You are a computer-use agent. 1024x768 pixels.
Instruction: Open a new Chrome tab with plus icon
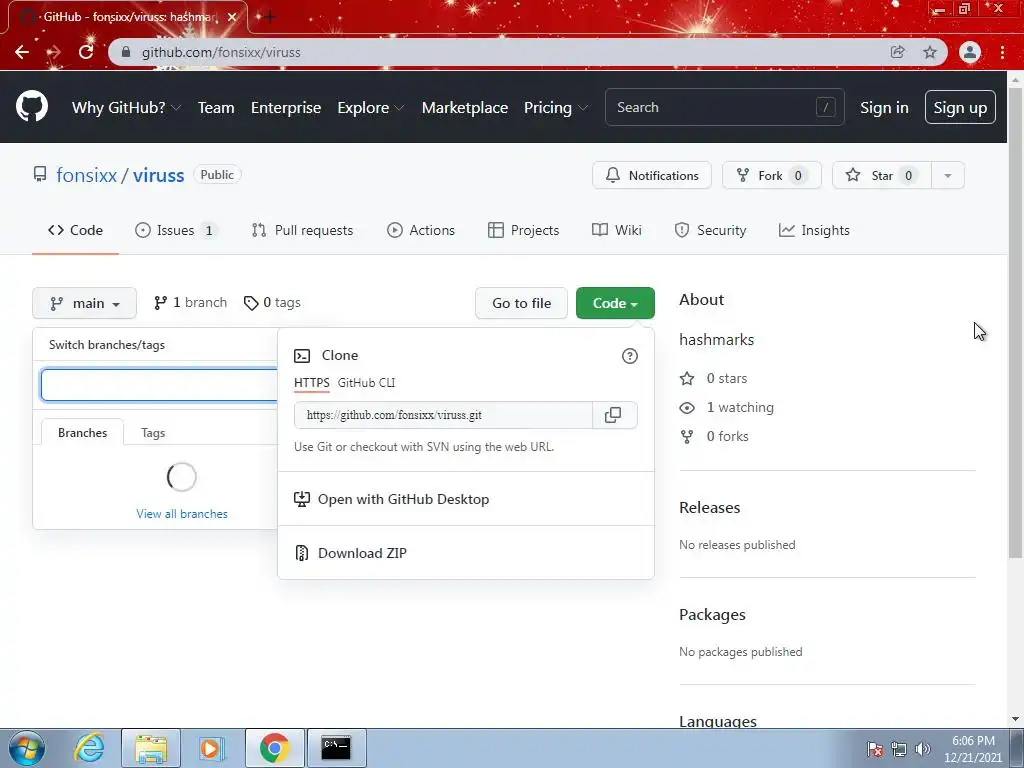(269, 17)
